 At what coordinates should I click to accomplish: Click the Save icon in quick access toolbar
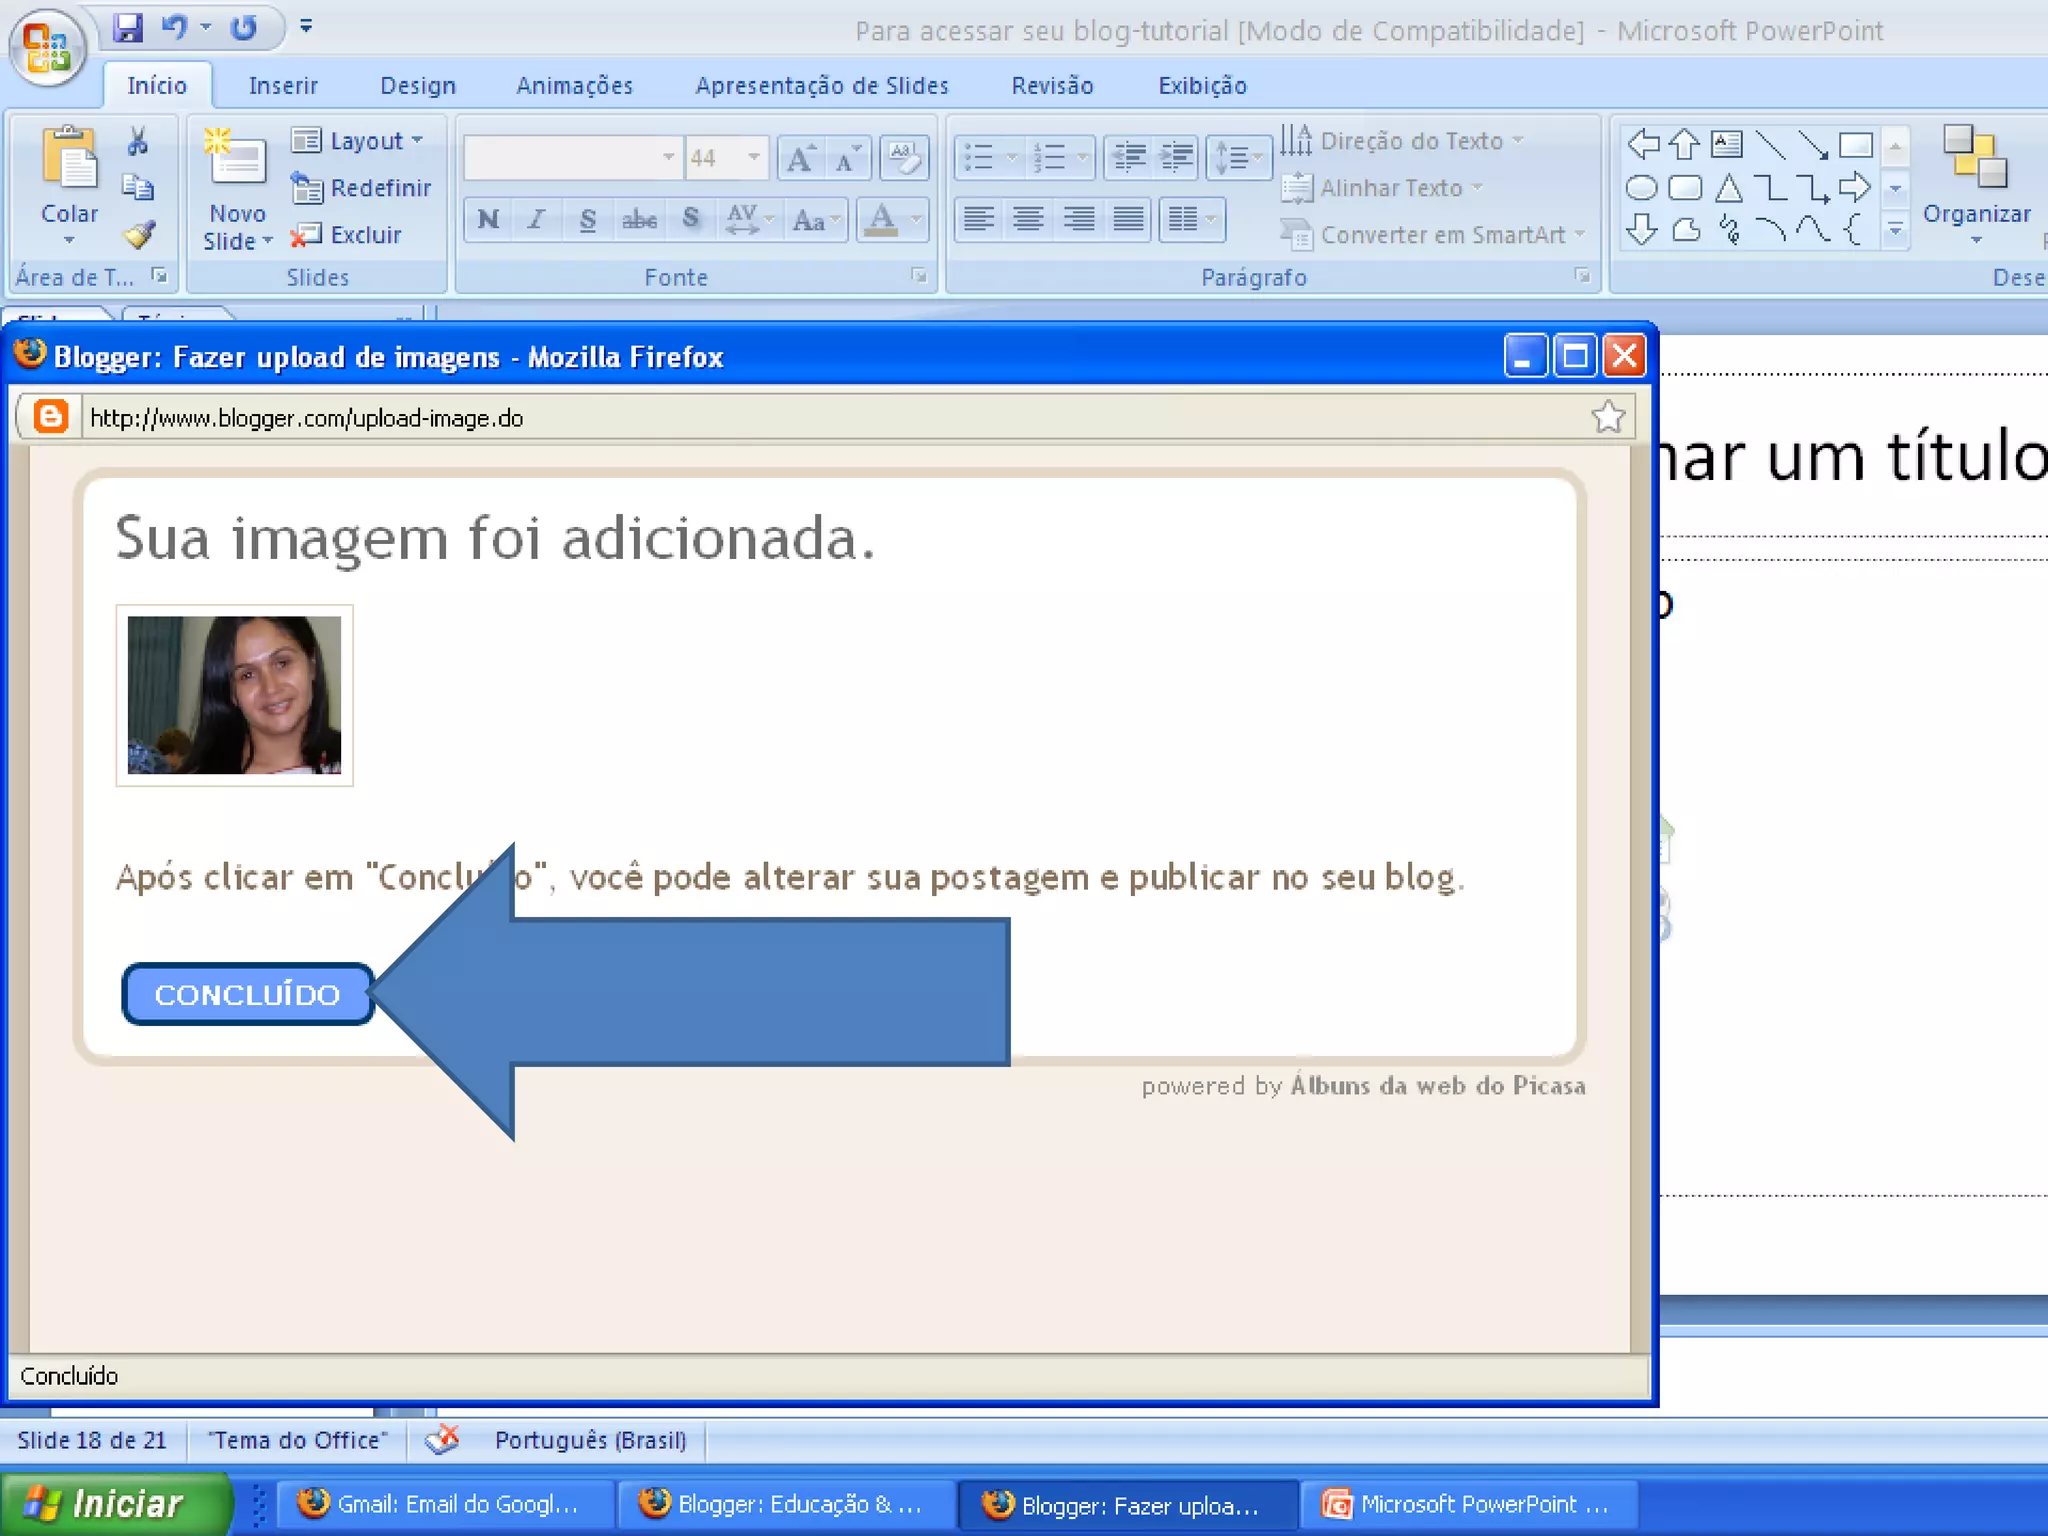click(128, 27)
